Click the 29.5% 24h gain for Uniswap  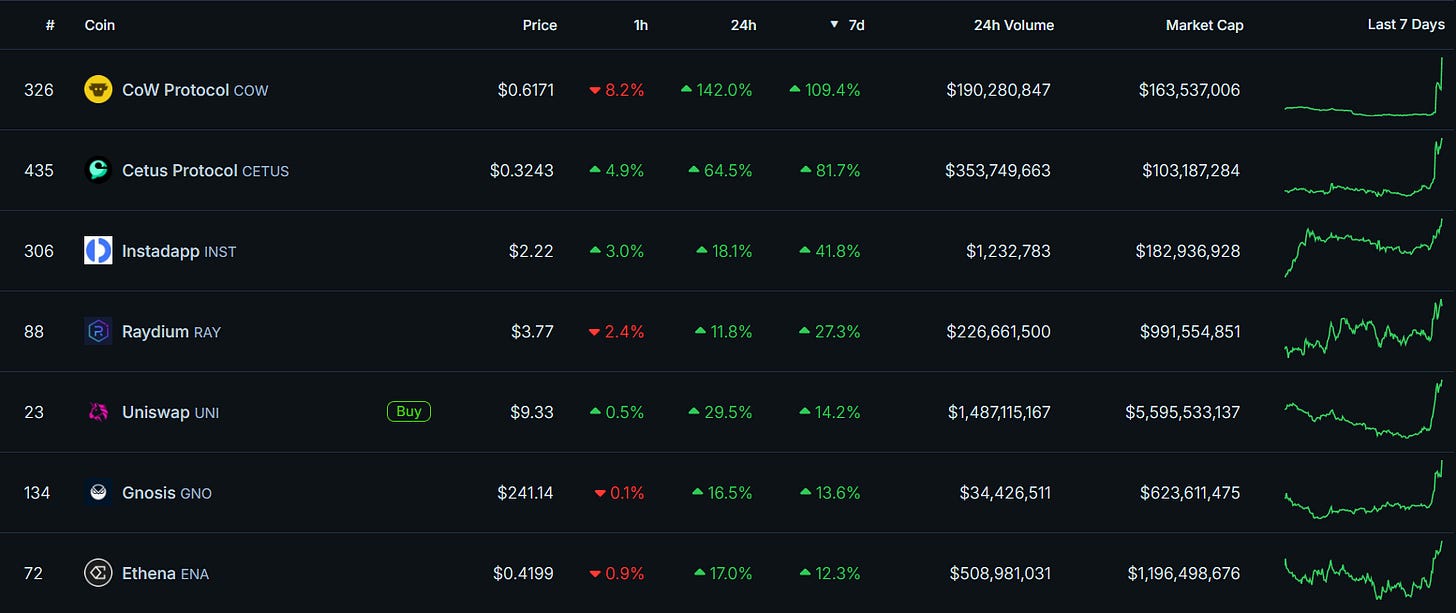tap(720, 412)
